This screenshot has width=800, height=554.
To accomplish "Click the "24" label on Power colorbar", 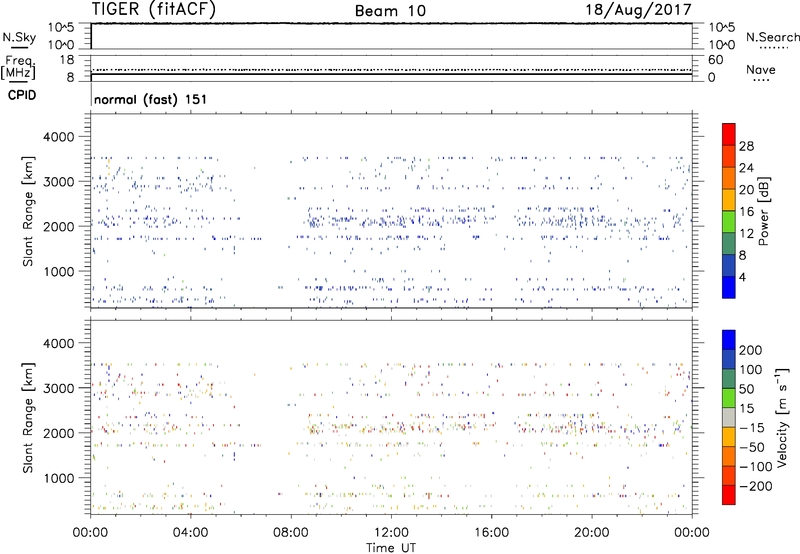I will (746, 168).
